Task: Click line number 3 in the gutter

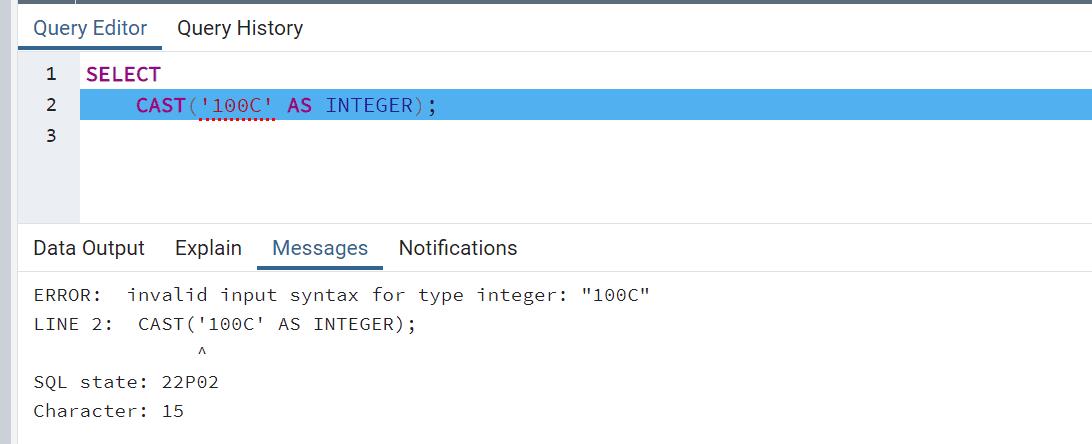Action: tap(51, 135)
